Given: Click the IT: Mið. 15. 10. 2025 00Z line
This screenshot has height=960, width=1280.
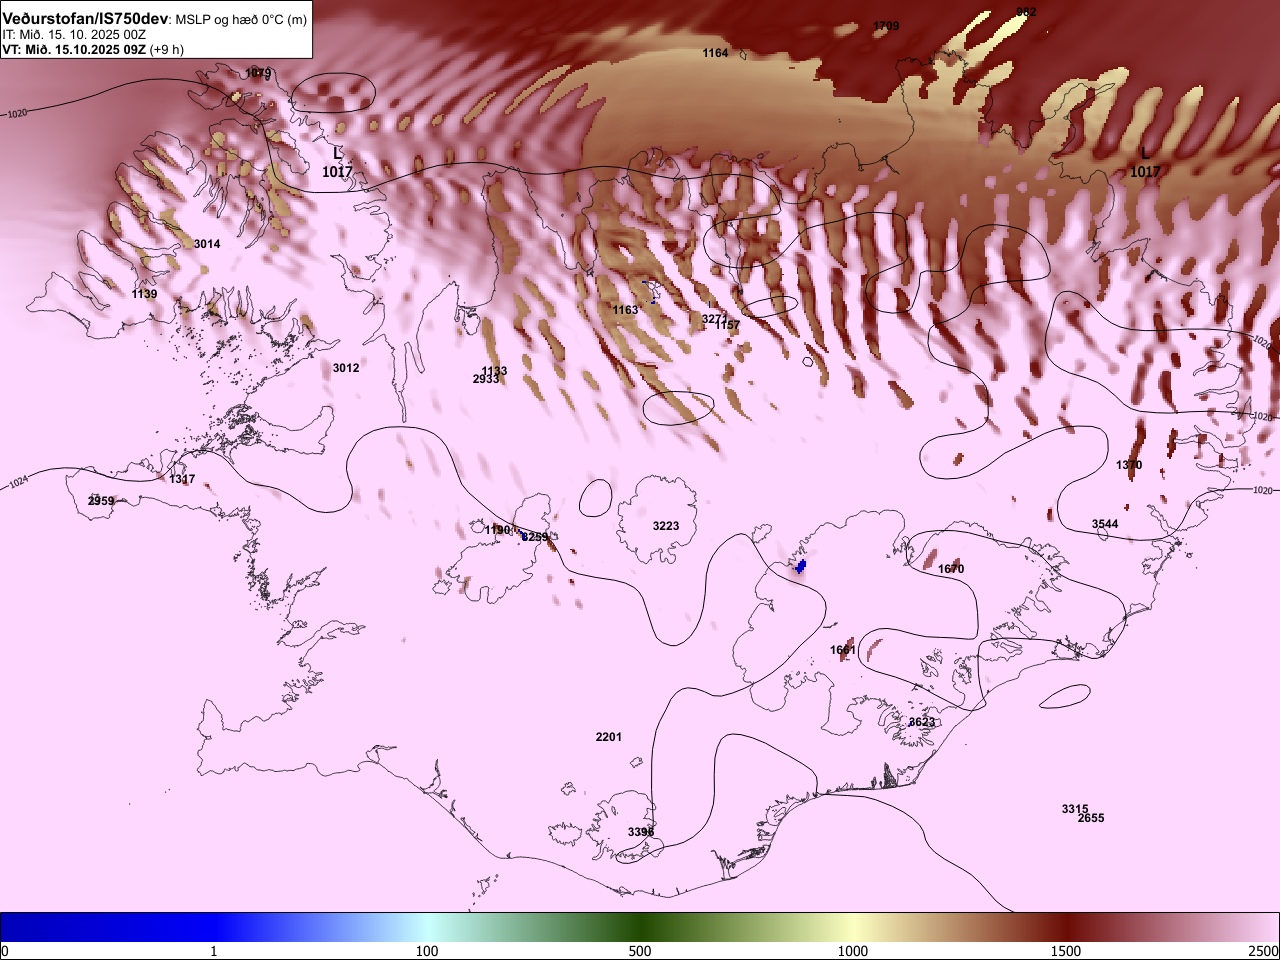Looking at the screenshot, I should click(74, 34).
